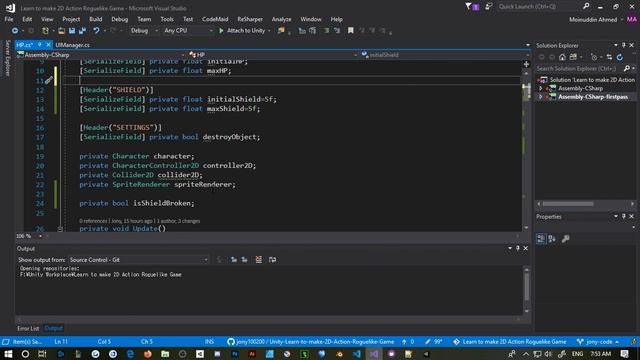
Task: Toggle auto-hide pin on Properties panel
Action: (624, 217)
